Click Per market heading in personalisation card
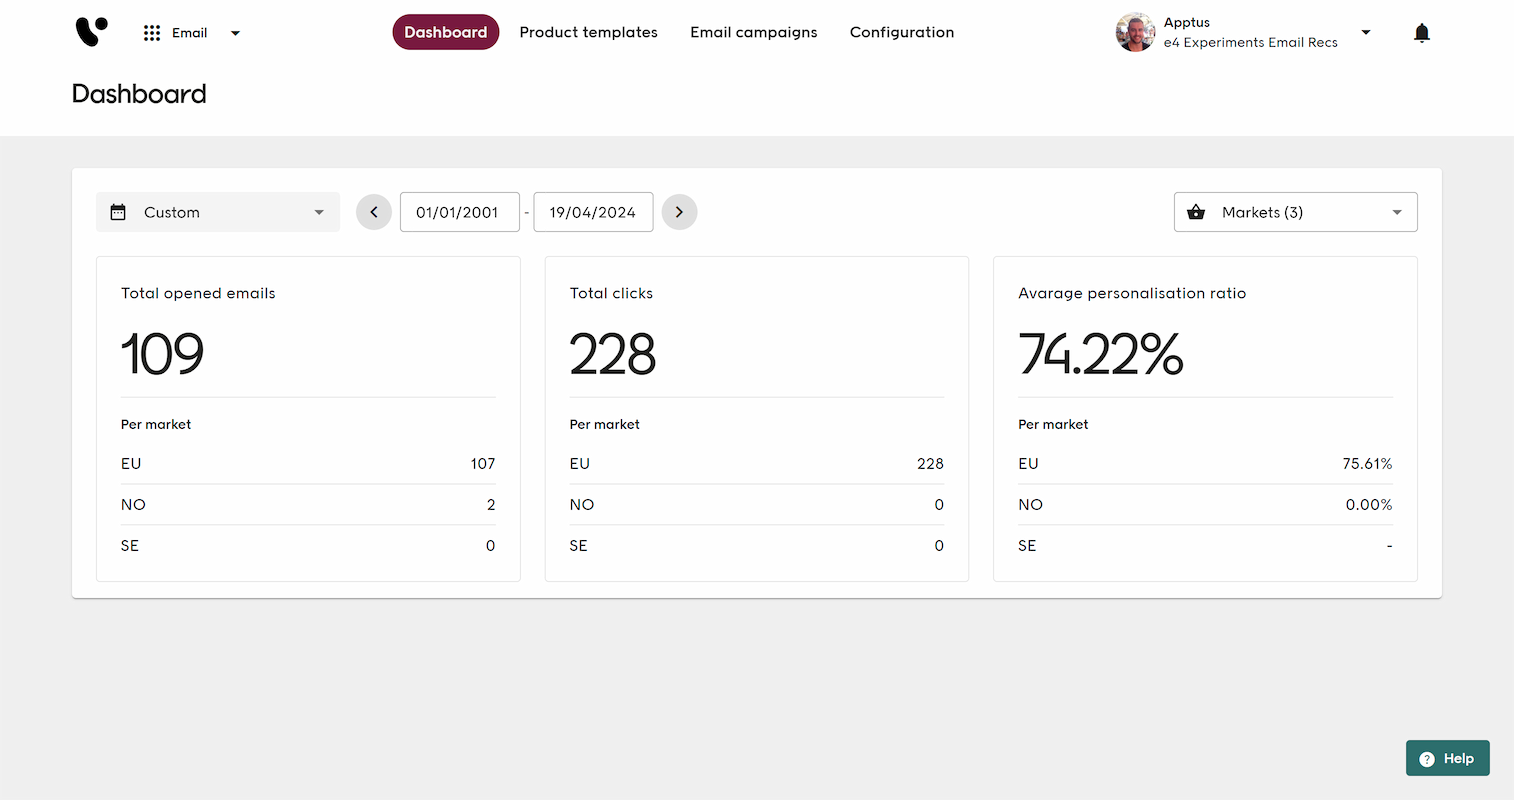 (x=1053, y=424)
